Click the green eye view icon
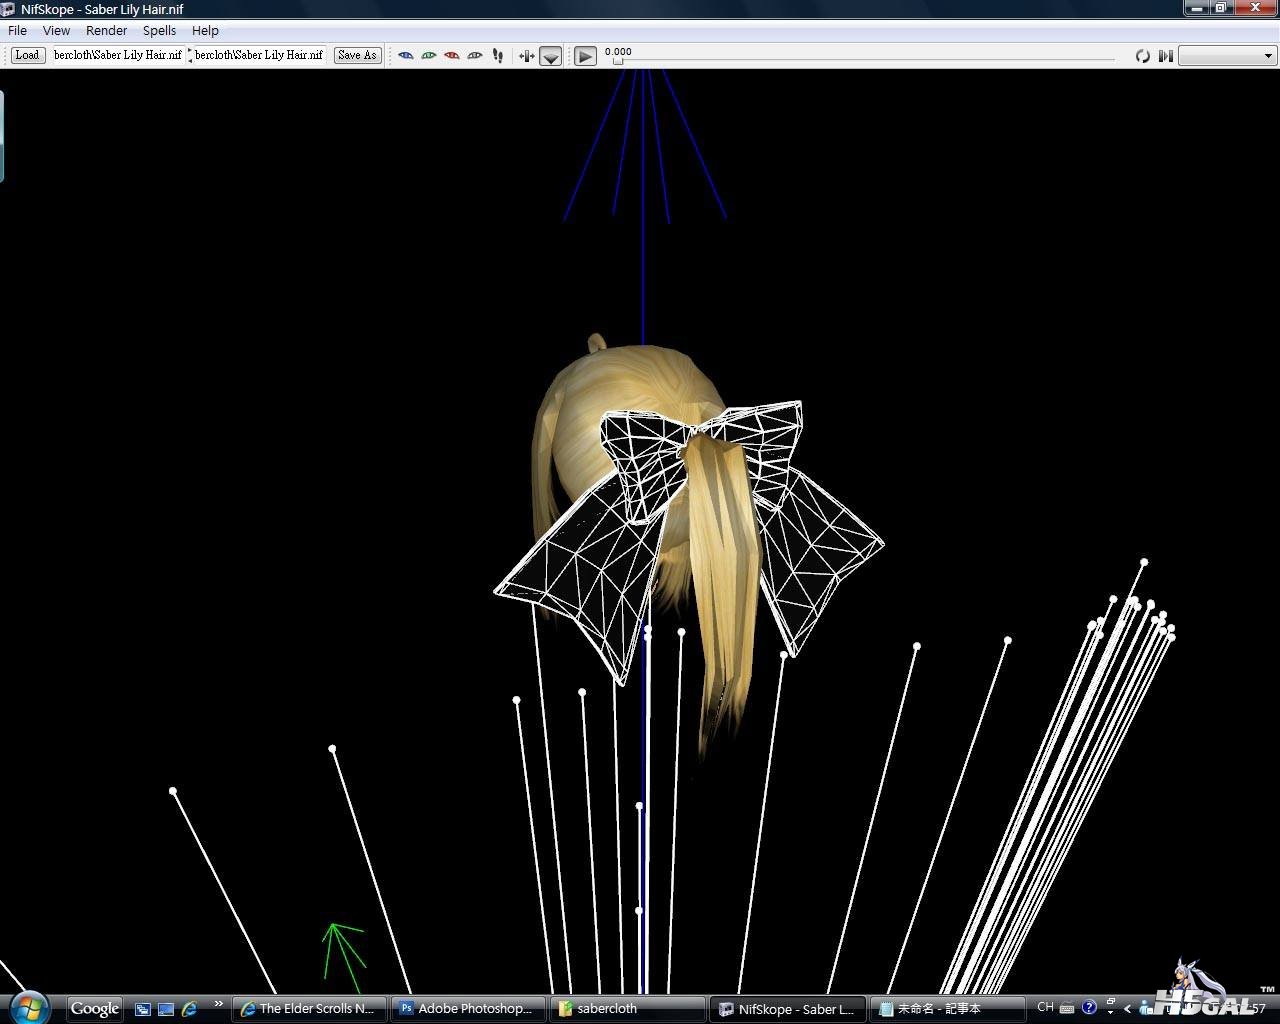Image resolution: width=1280 pixels, height=1024 pixels. pos(428,55)
